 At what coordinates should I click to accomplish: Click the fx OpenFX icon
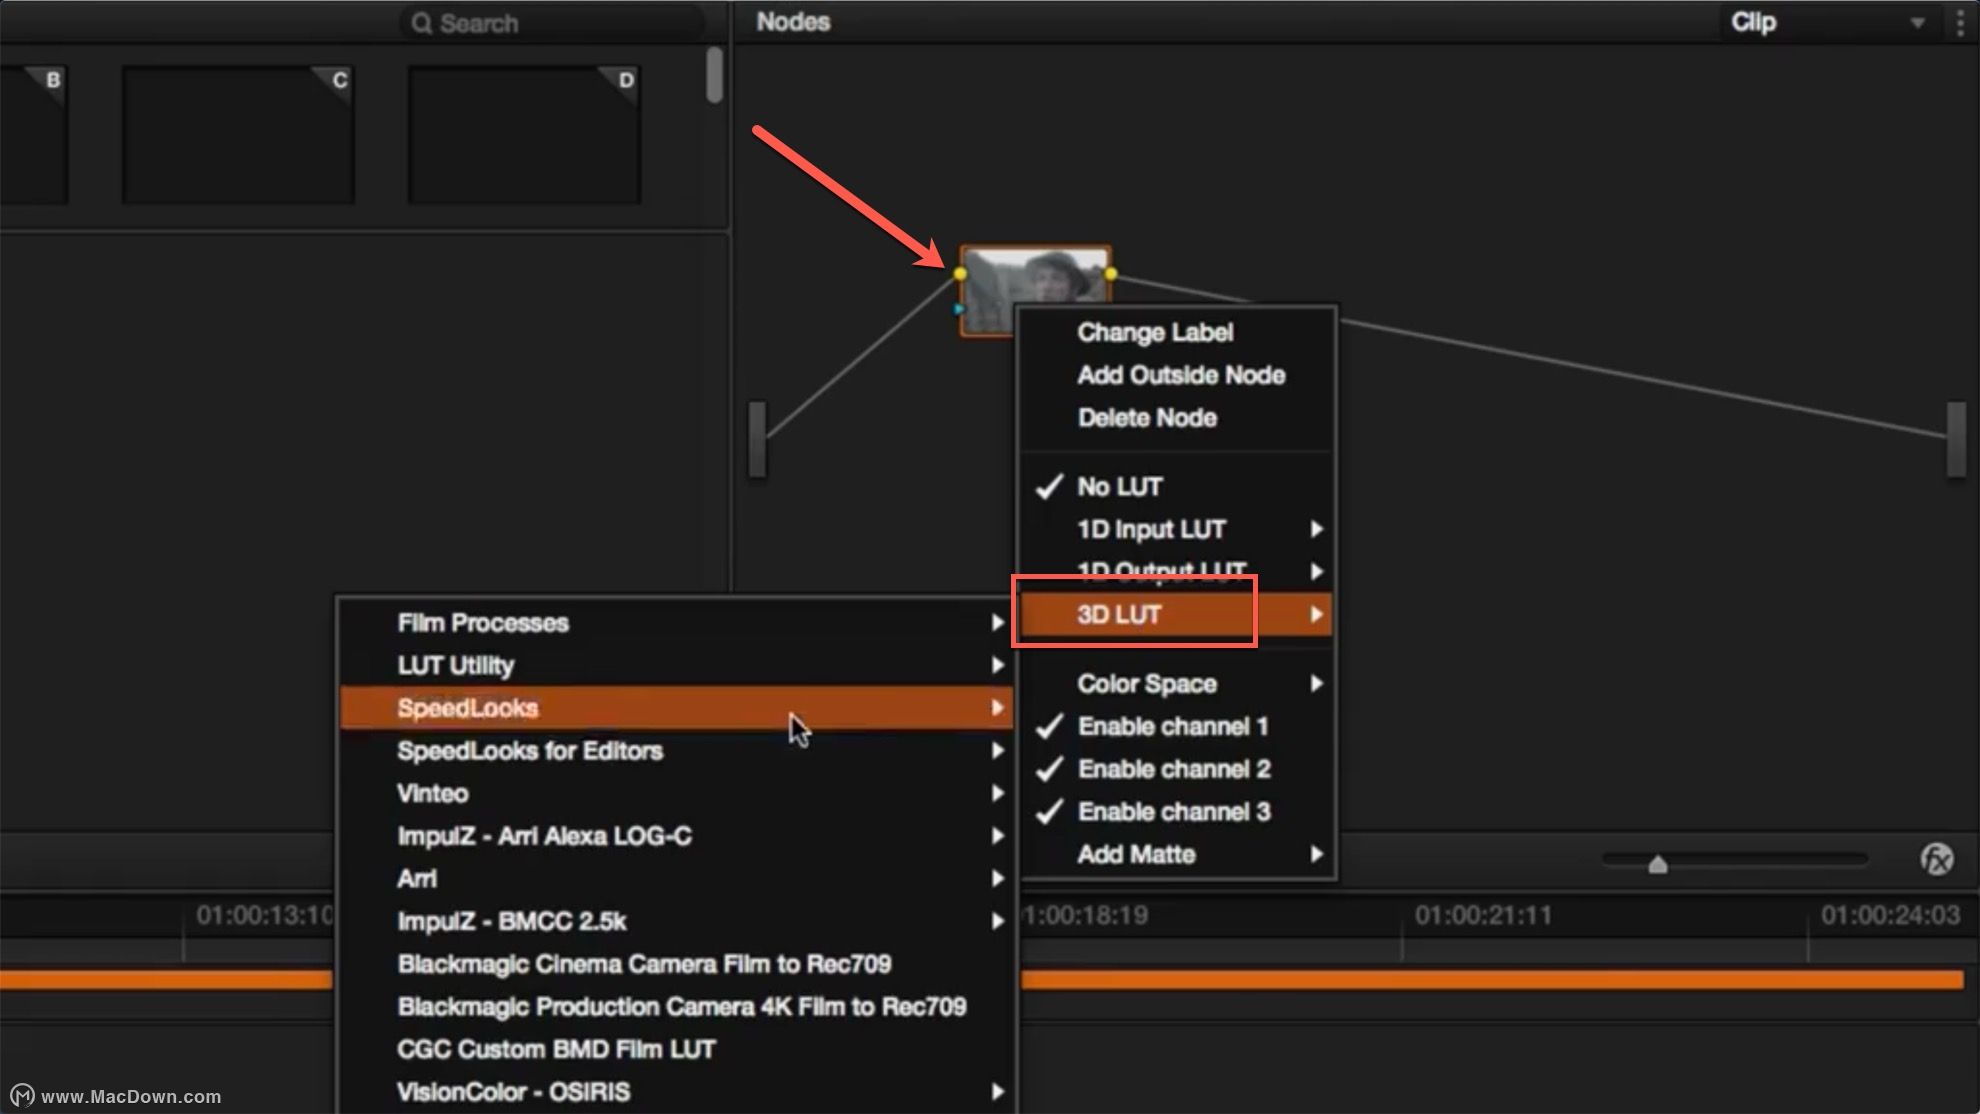tap(1936, 859)
